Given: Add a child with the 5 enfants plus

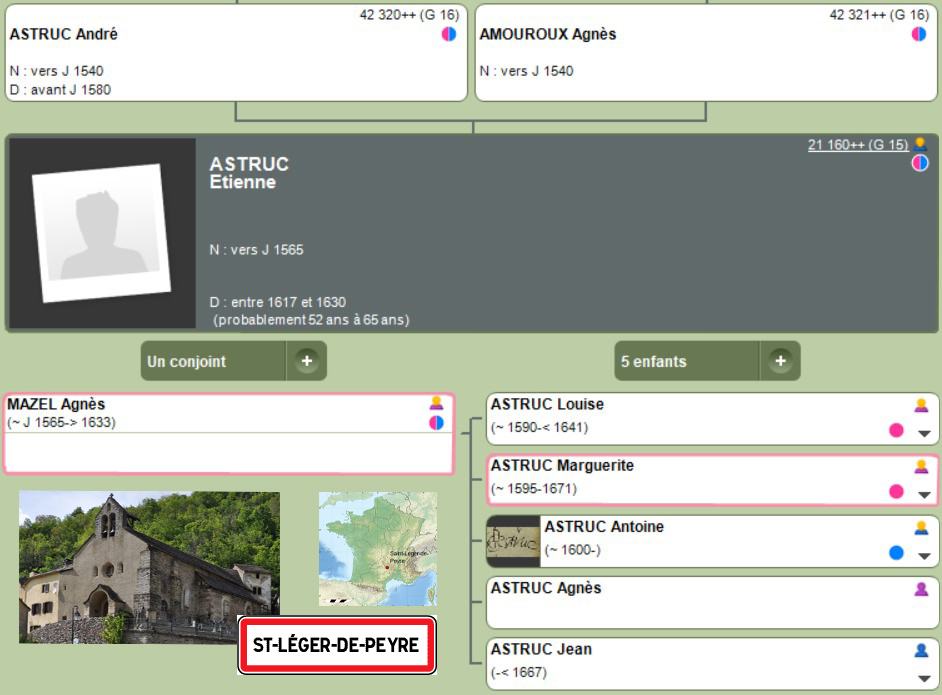Looking at the screenshot, I should (x=780, y=361).
